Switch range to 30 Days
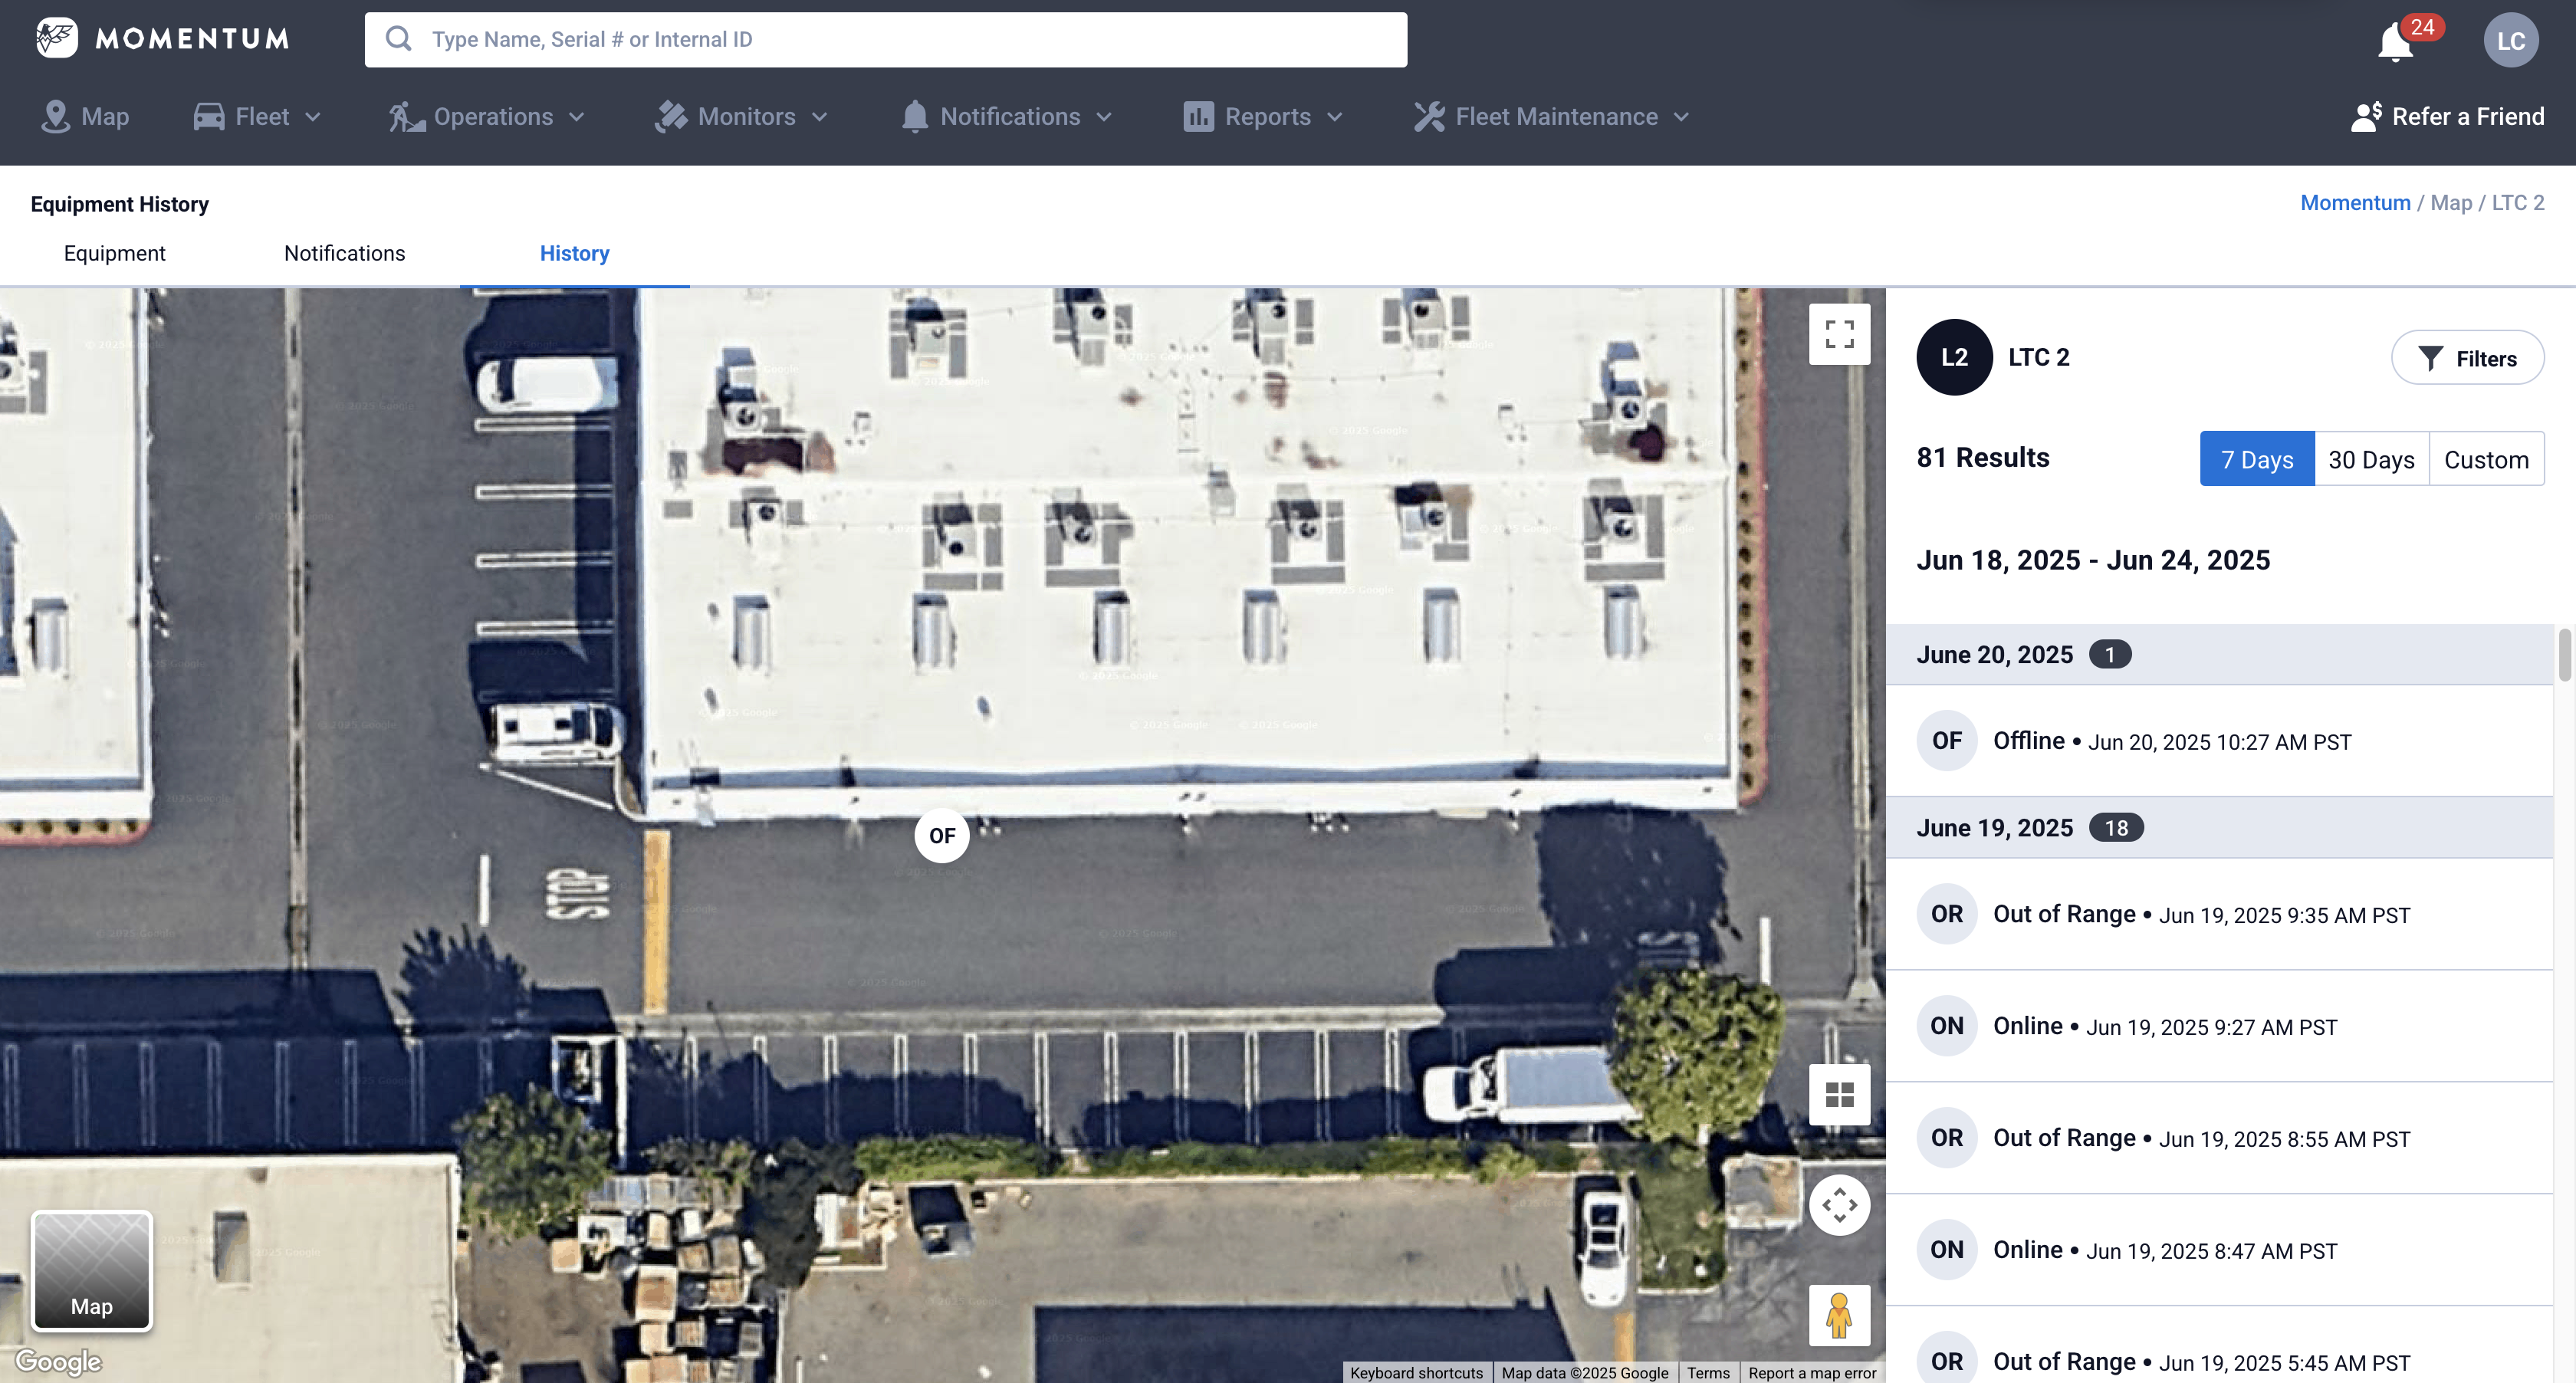The height and width of the screenshot is (1383, 2576). point(2371,459)
